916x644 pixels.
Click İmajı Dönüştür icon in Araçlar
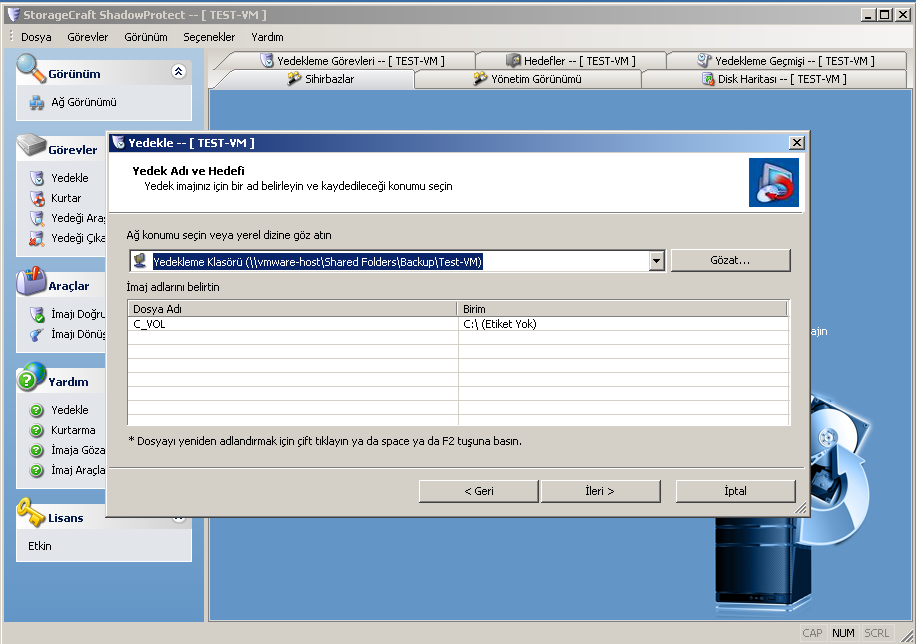point(37,334)
